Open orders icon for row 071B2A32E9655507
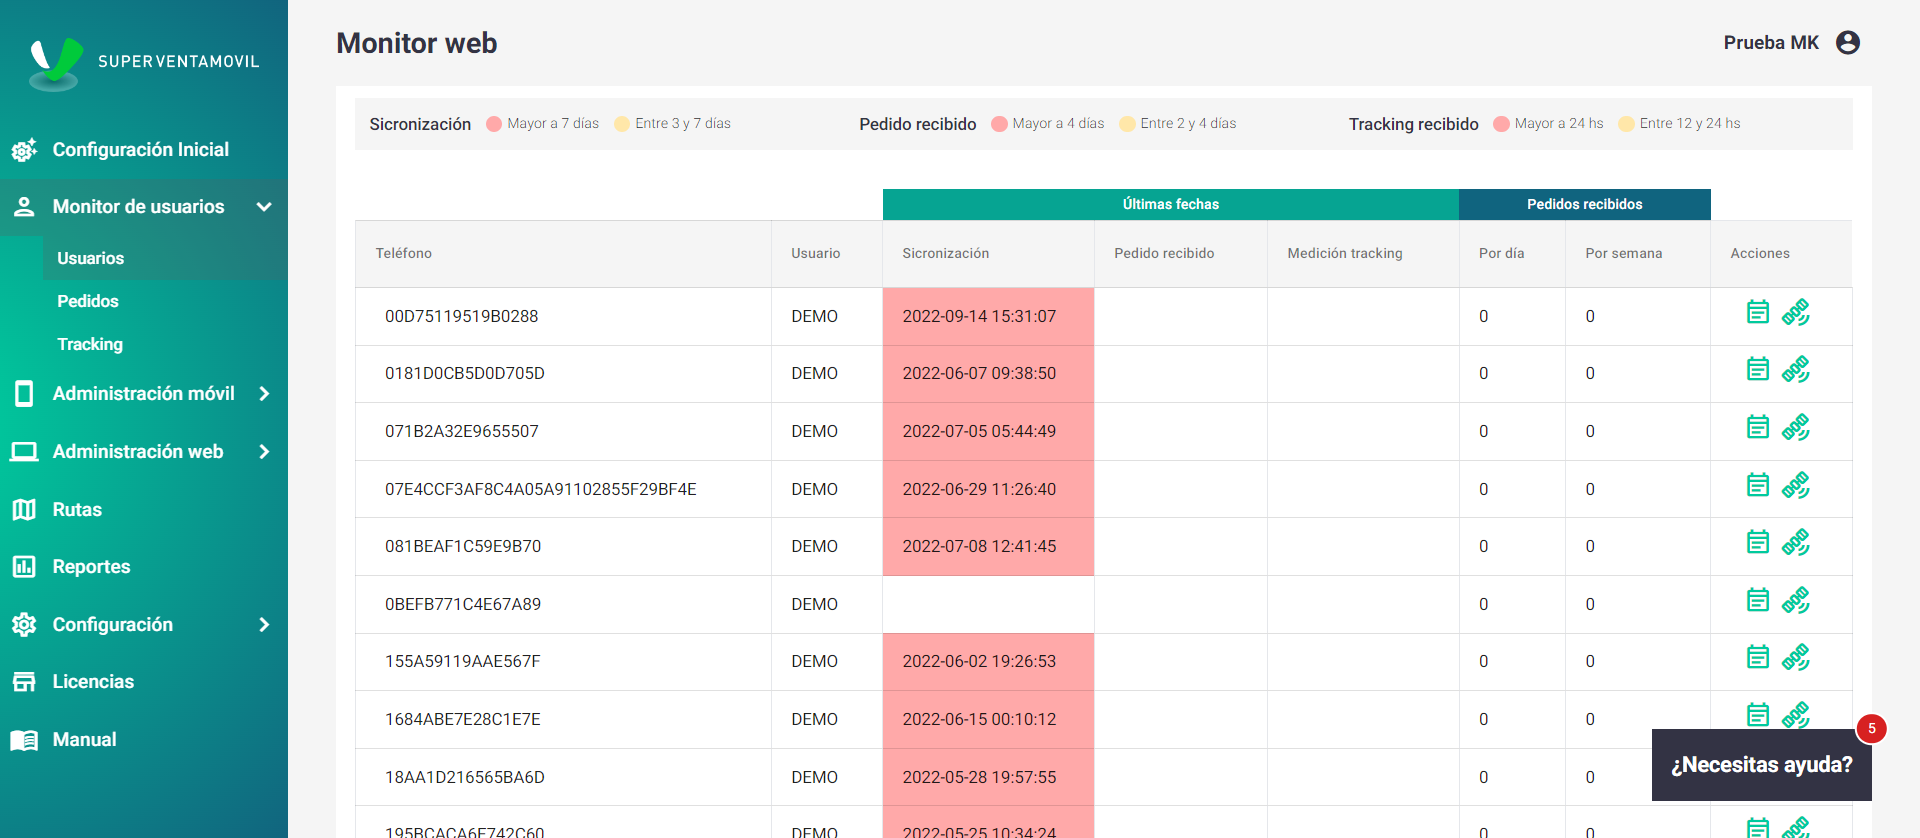This screenshot has height=838, width=1920. pyautogui.click(x=1758, y=427)
